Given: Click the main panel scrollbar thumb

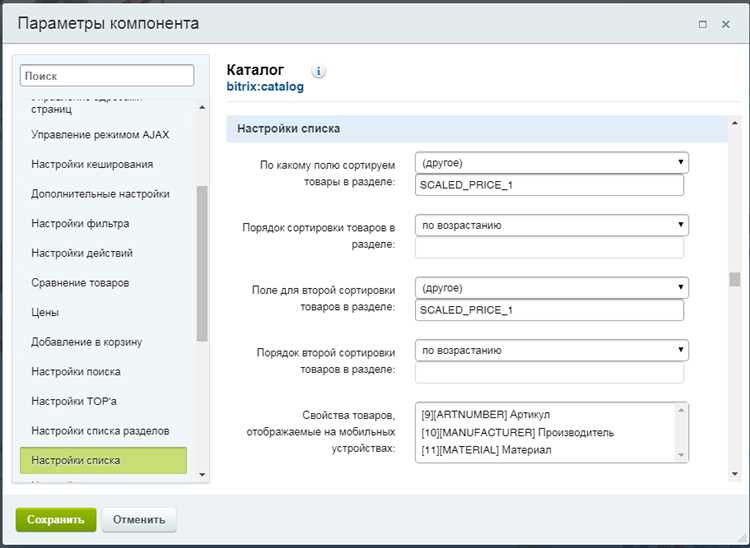Looking at the screenshot, I should [735, 279].
